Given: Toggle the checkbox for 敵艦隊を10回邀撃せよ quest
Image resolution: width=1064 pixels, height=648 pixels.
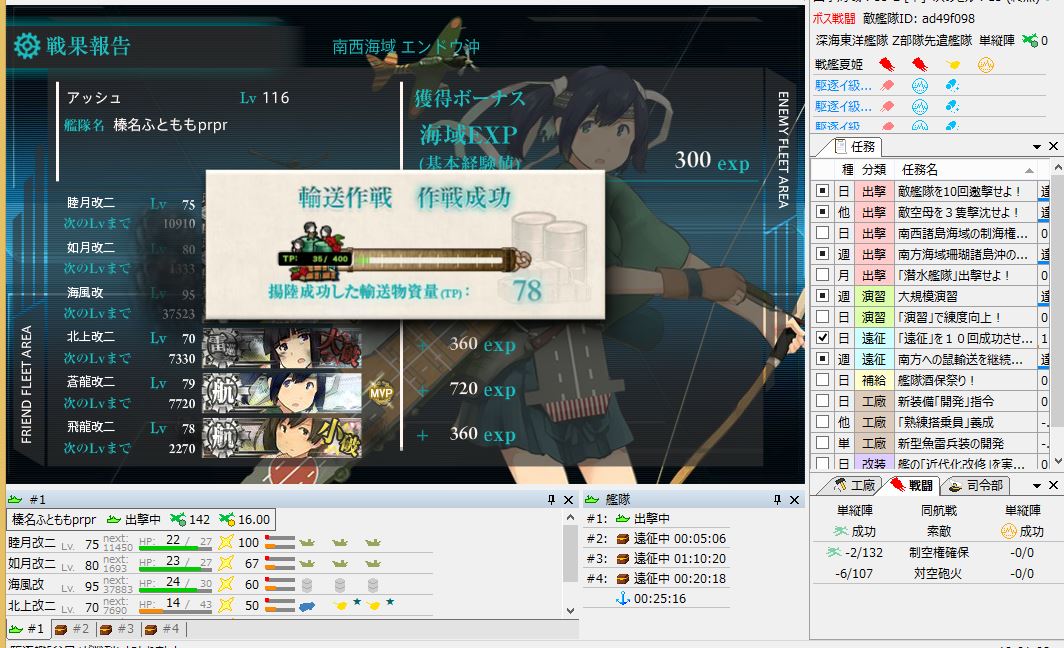Looking at the screenshot, I should 822,191.
